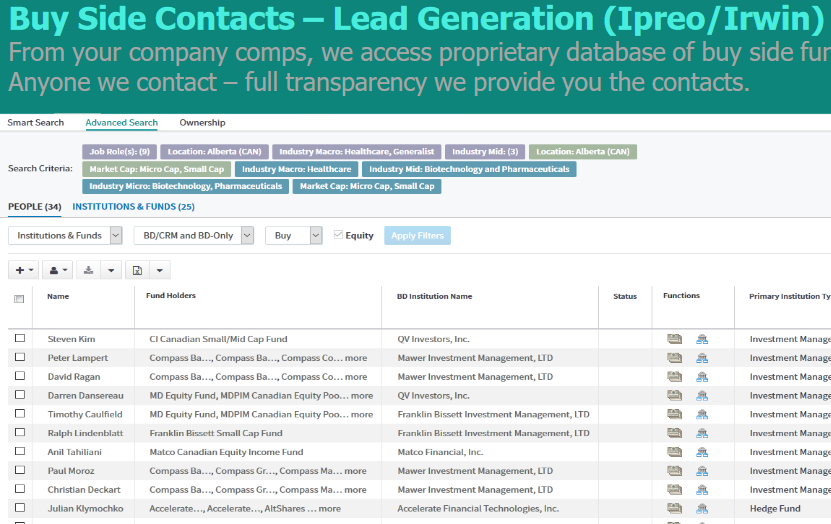The height and width of the screenshot is (524, 831).
Task: Open the add (plus) toolbar menu
Action: [23, 270]
